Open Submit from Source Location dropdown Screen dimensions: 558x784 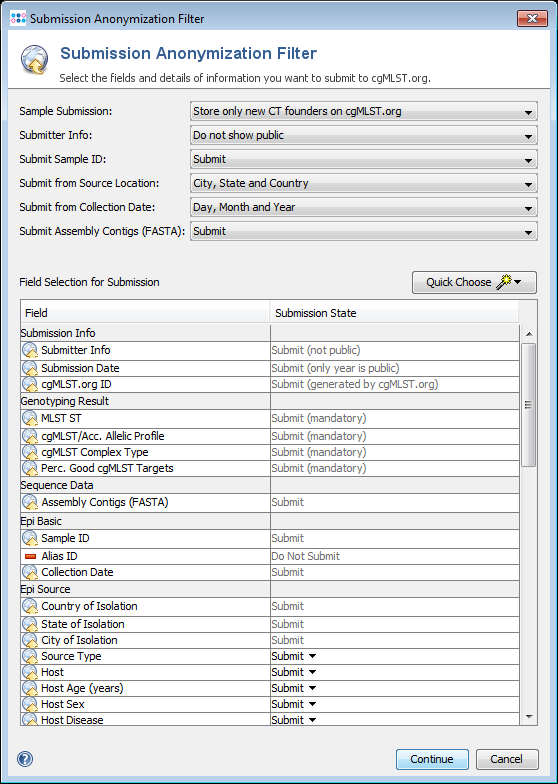[364, 183]
